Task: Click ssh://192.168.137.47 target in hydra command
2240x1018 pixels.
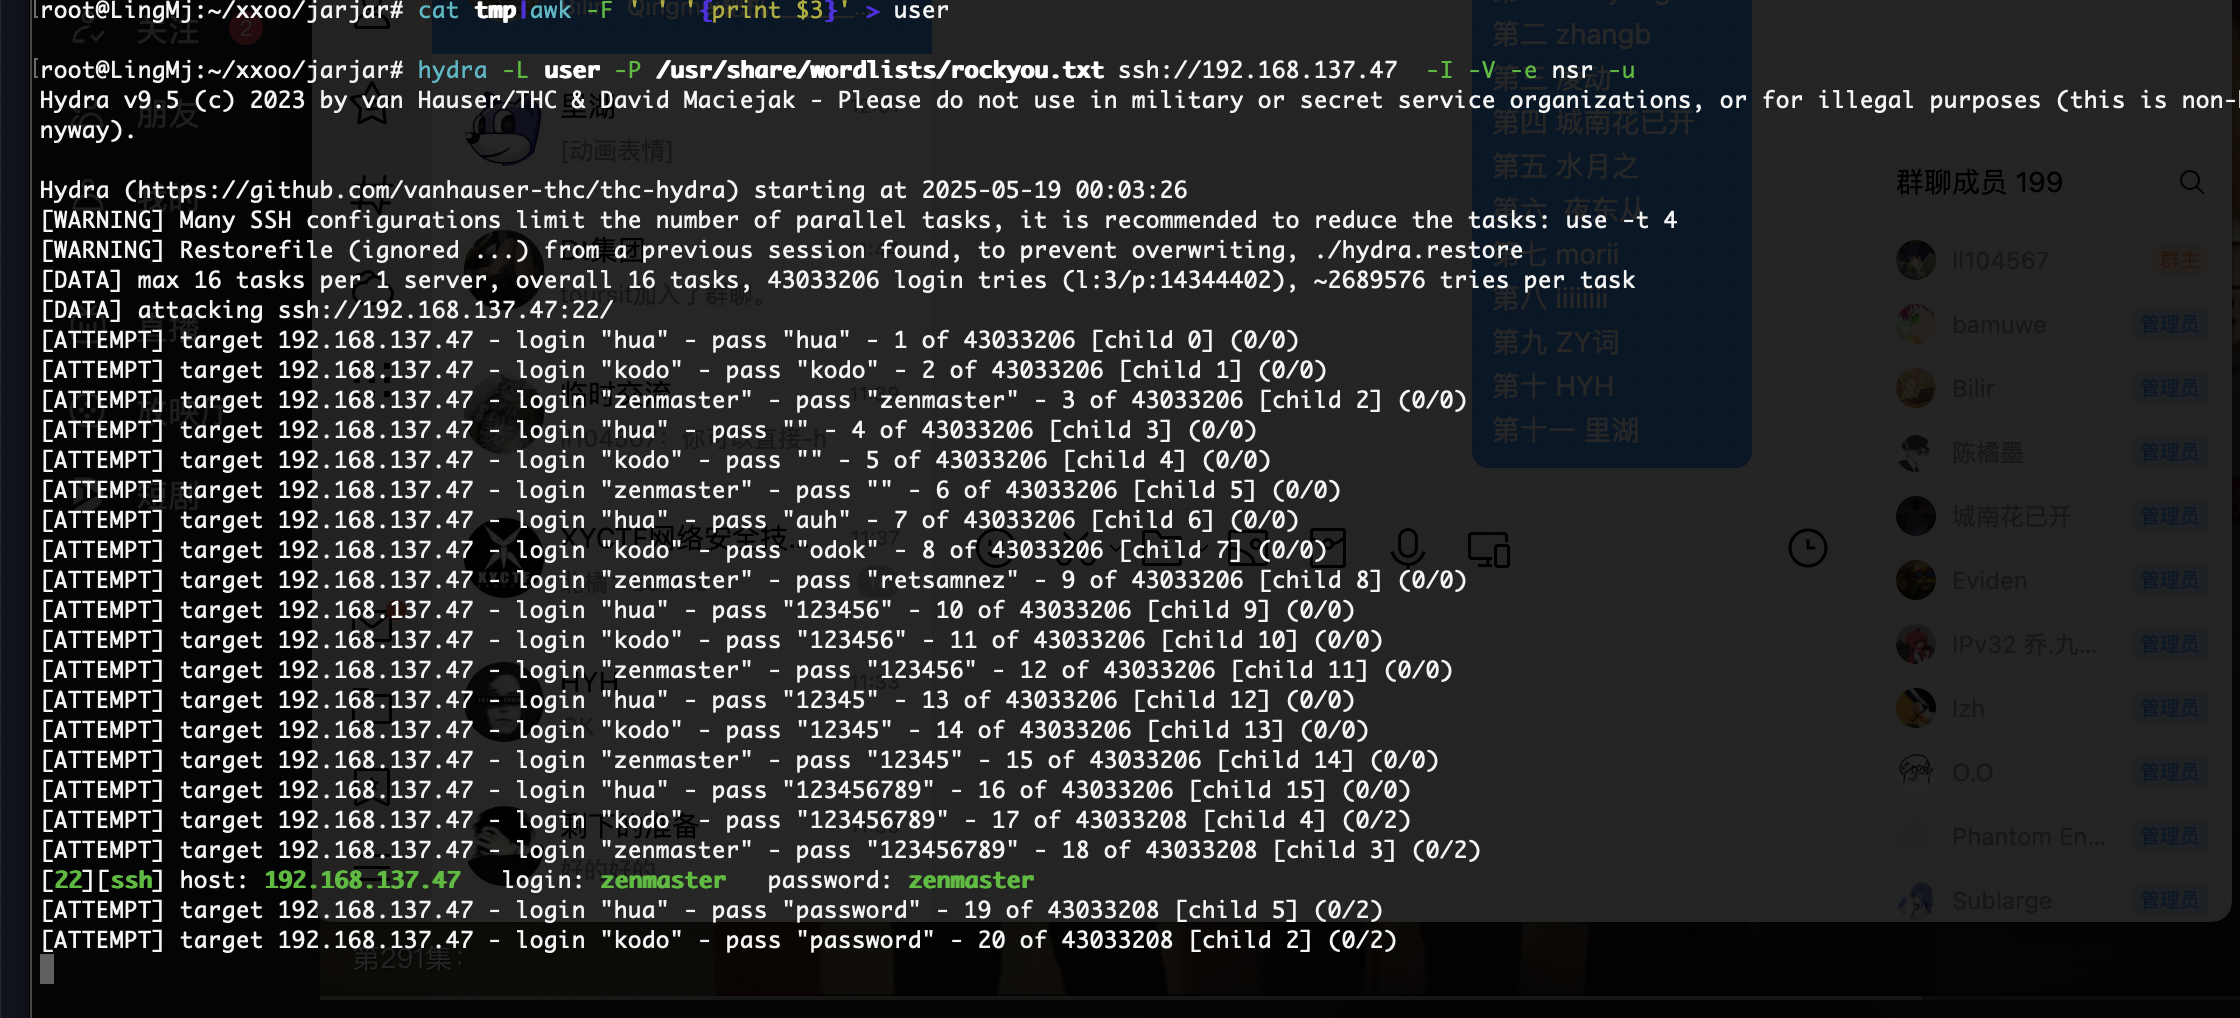Action: 1257,70
